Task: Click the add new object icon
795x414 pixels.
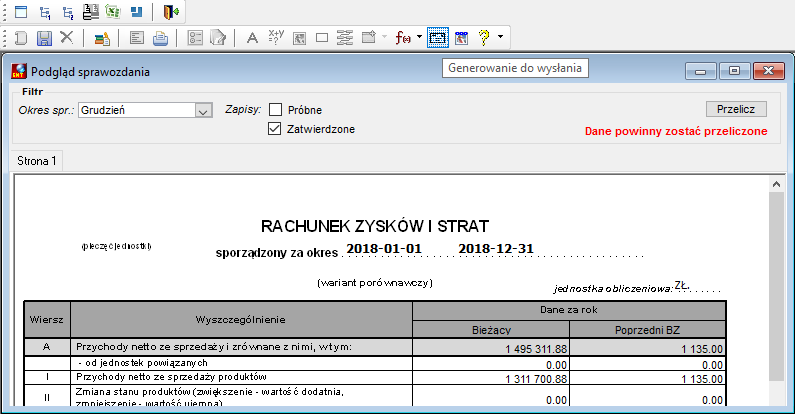Action: point(369,37)
